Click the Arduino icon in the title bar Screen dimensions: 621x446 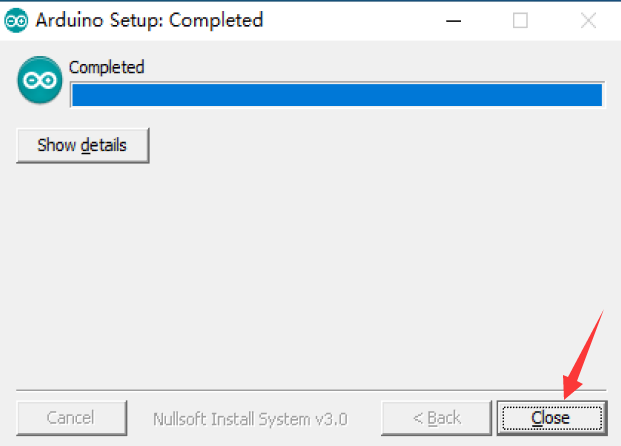tap(16, 20)
